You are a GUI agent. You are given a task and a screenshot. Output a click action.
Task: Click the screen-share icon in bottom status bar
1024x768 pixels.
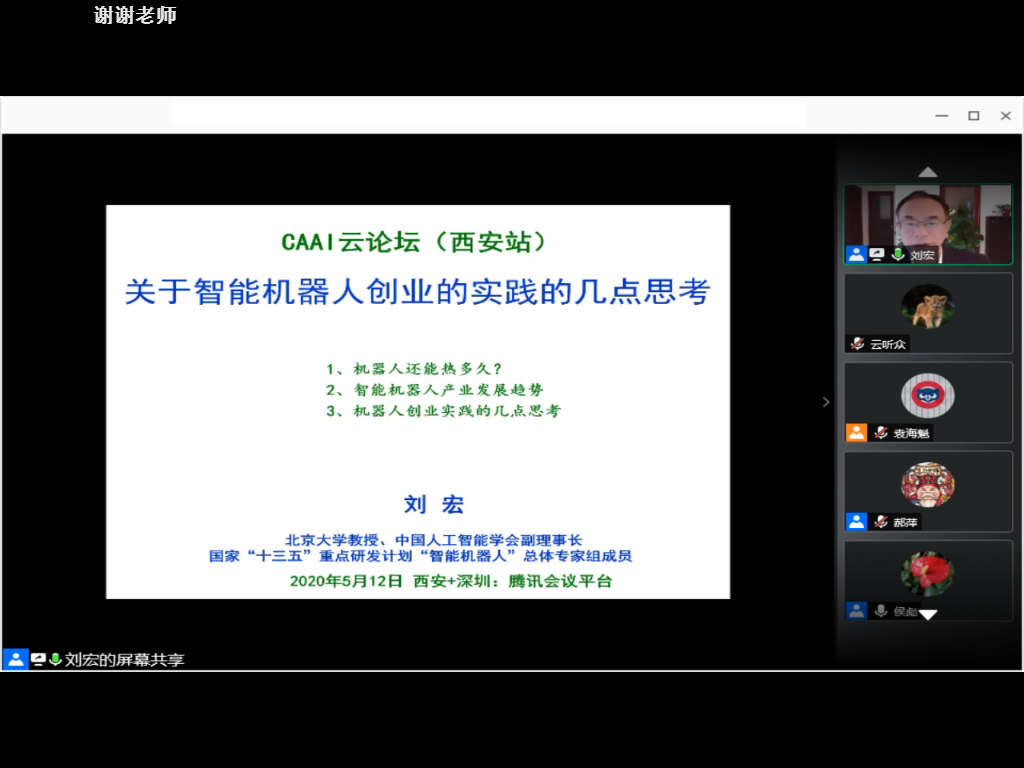click(x=38, y=659)
